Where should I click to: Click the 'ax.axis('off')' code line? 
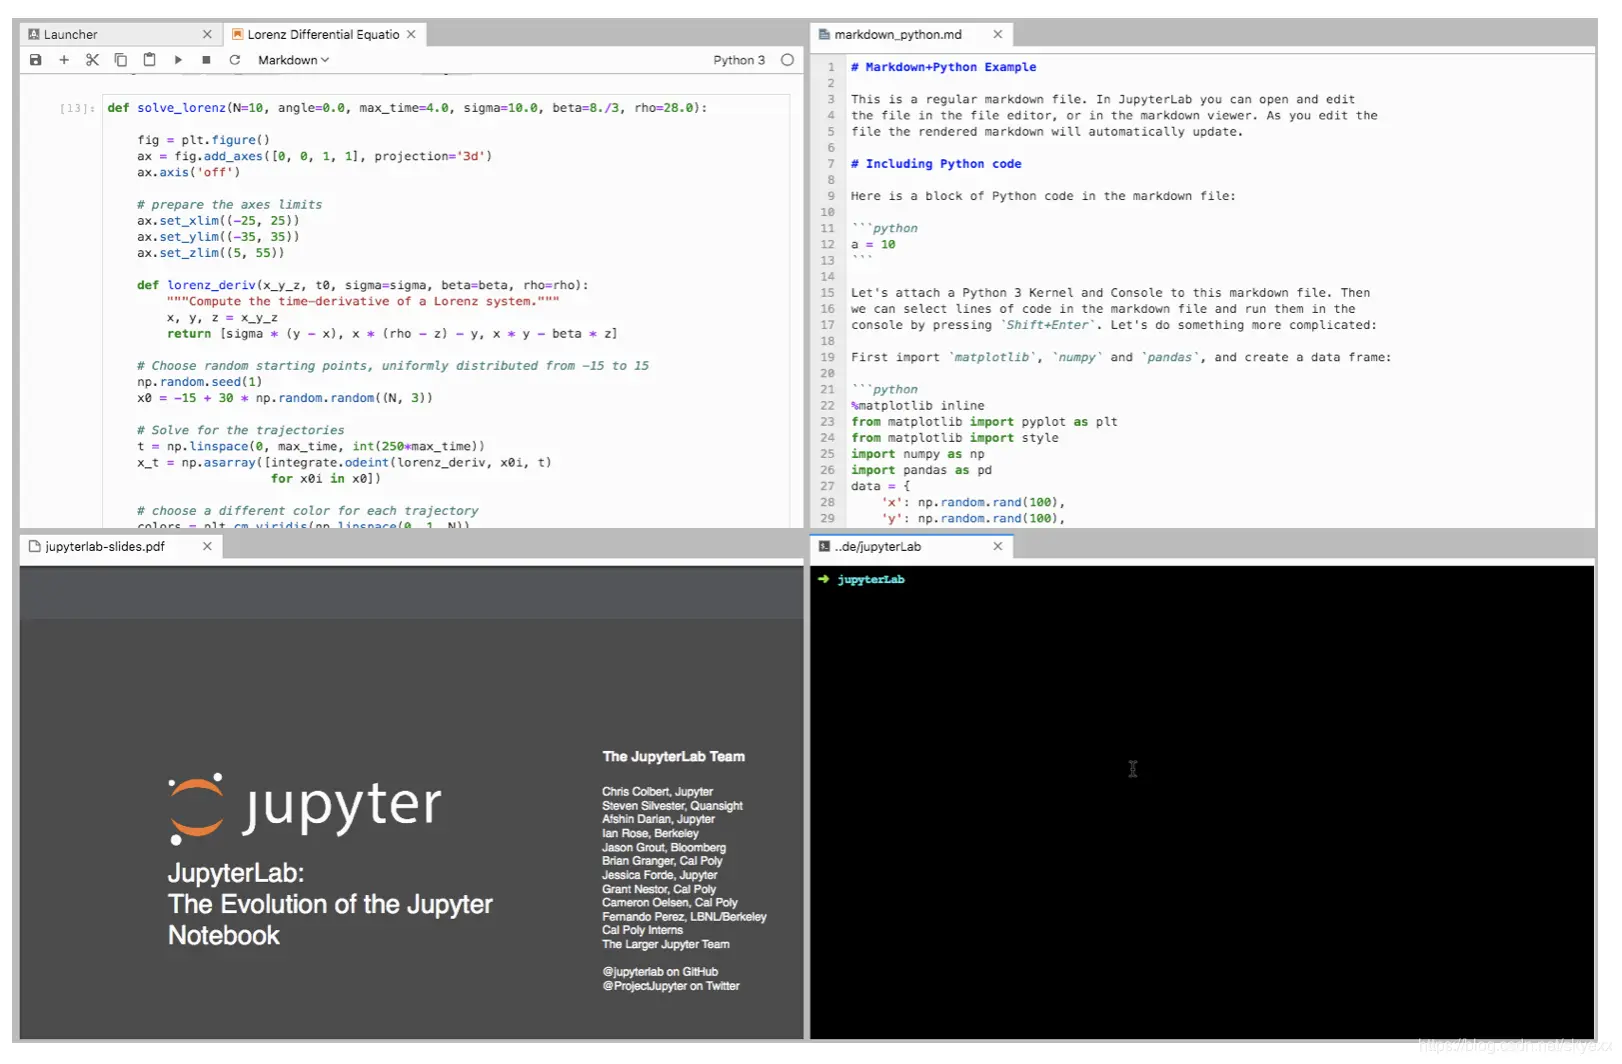(189, 172)
